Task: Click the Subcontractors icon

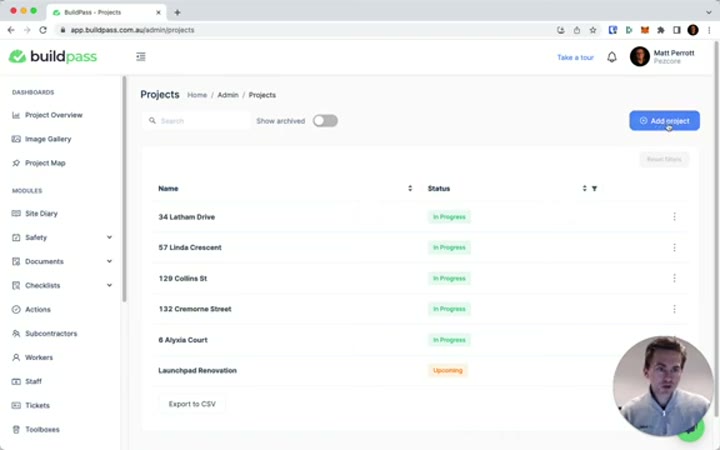Action: (x=16, y=333)
